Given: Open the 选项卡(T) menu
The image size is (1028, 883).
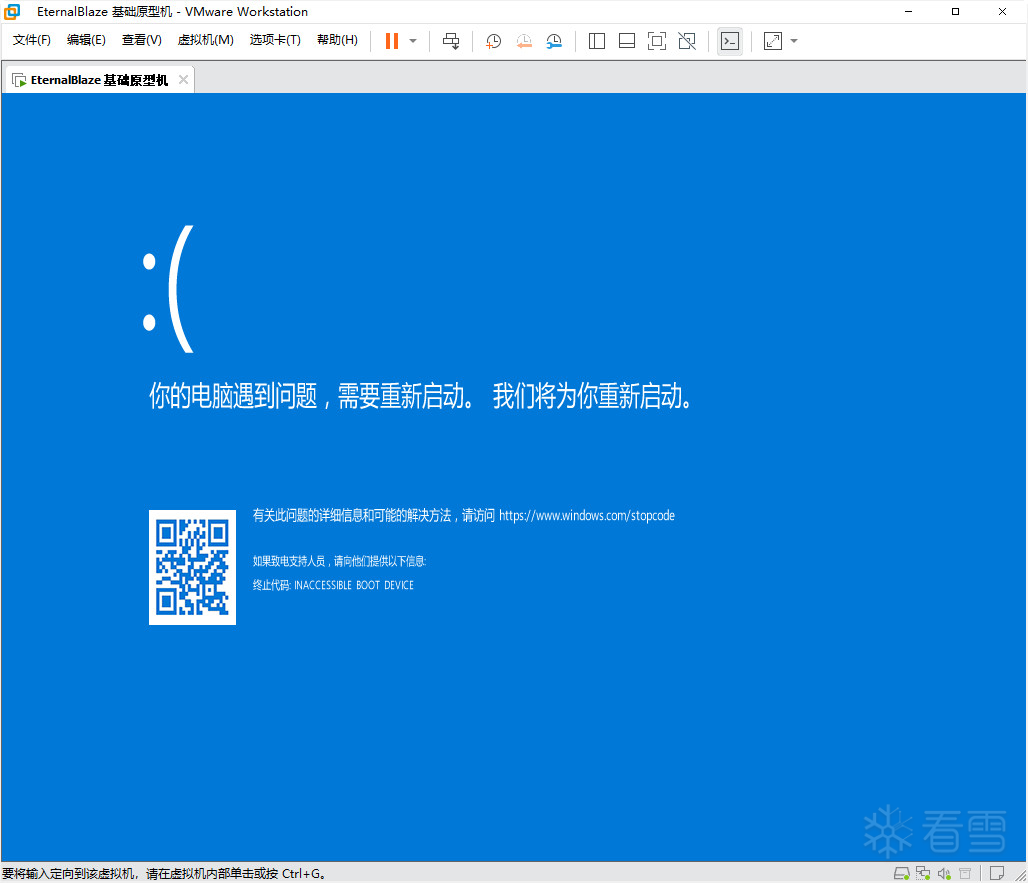Looking at the screenshot, I should (x=275, y=40).
